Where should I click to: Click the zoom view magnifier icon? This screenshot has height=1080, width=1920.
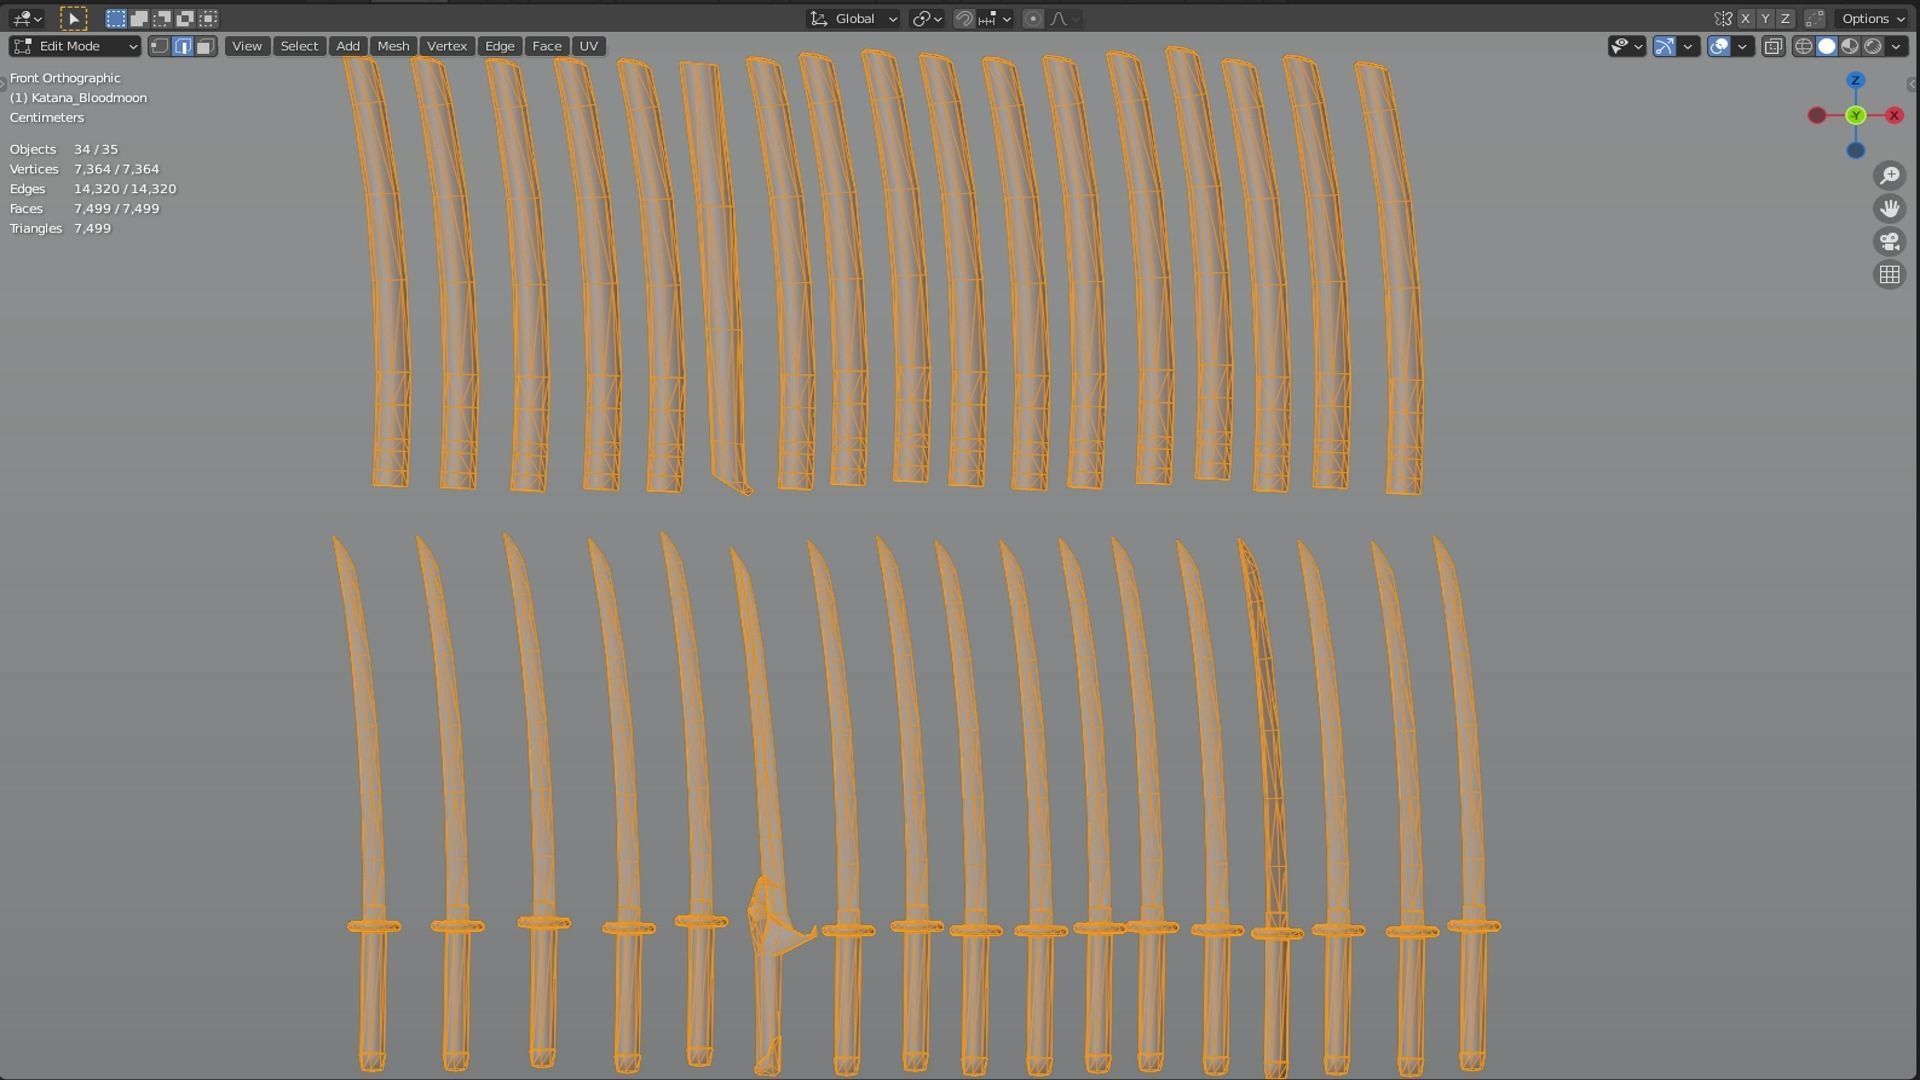point(1889,176)
